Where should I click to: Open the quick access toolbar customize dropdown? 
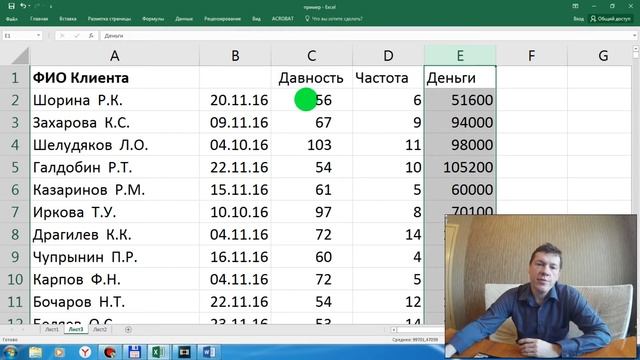51,7
